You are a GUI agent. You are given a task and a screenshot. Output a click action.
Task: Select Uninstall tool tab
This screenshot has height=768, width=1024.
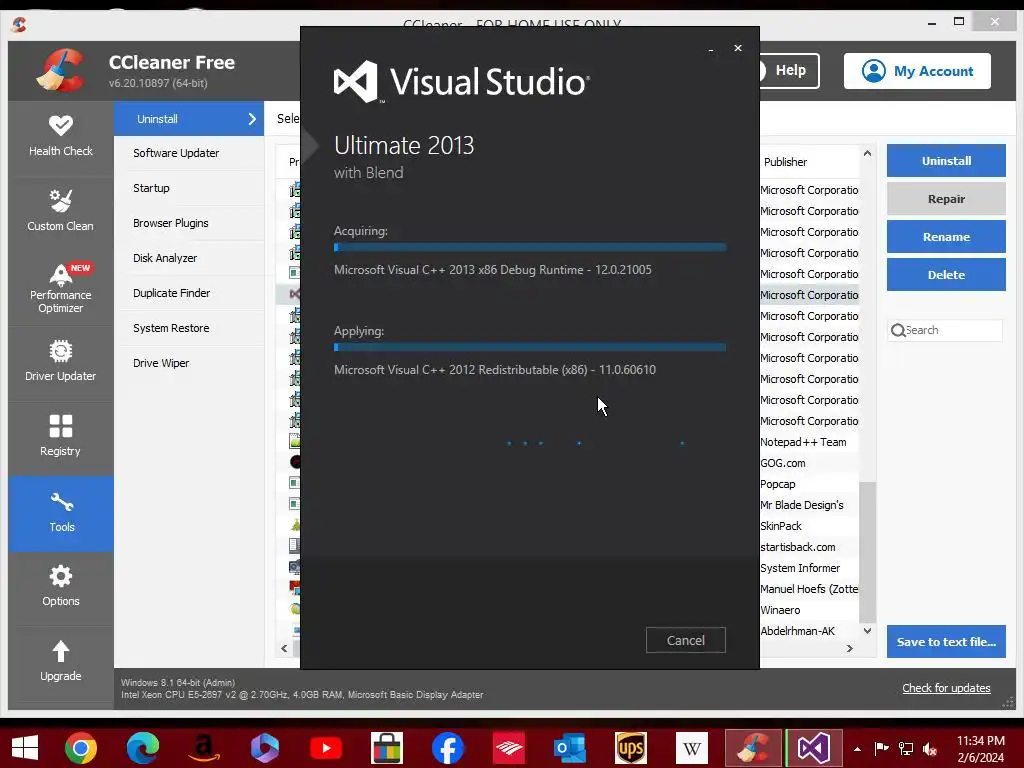click(x=189, y=119)
